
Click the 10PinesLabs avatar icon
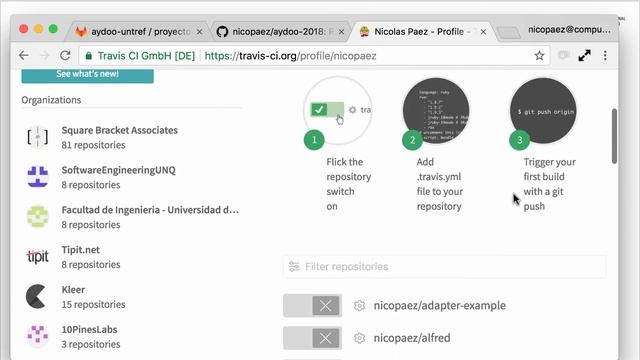point(38,336)
